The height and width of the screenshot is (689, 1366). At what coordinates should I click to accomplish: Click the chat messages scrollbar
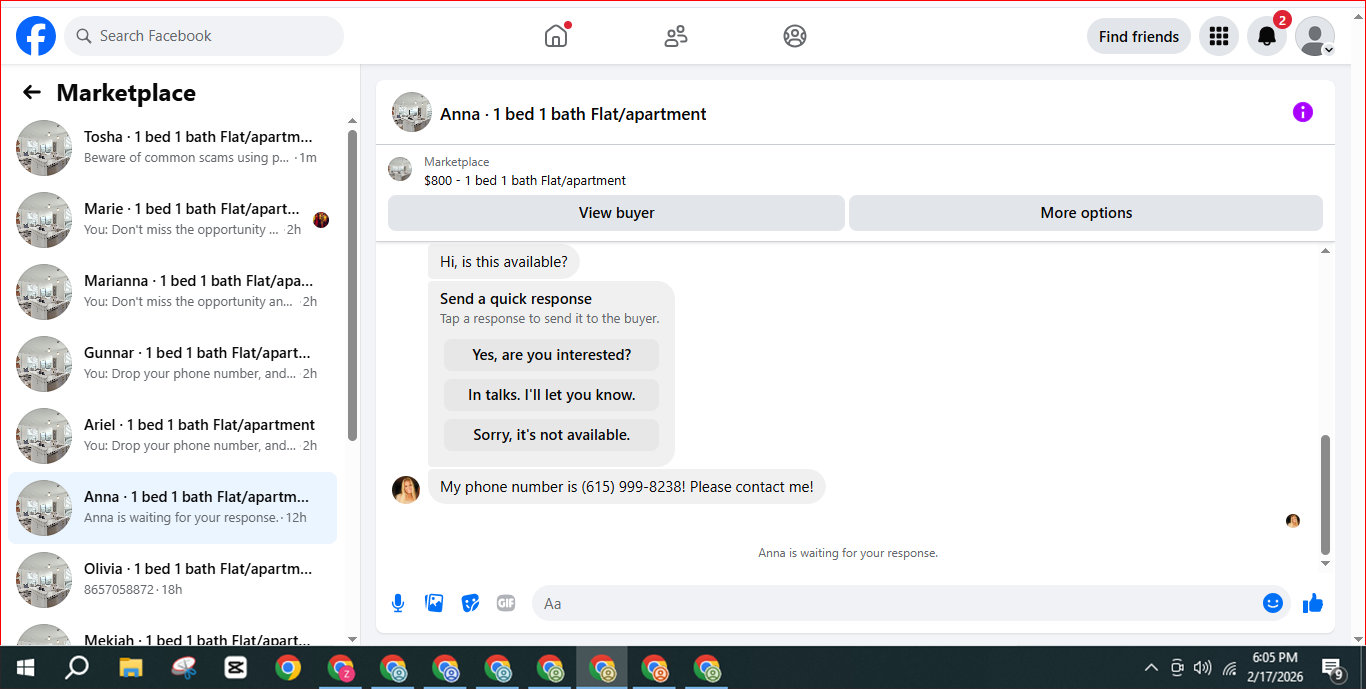click(x=1326, y=495)
